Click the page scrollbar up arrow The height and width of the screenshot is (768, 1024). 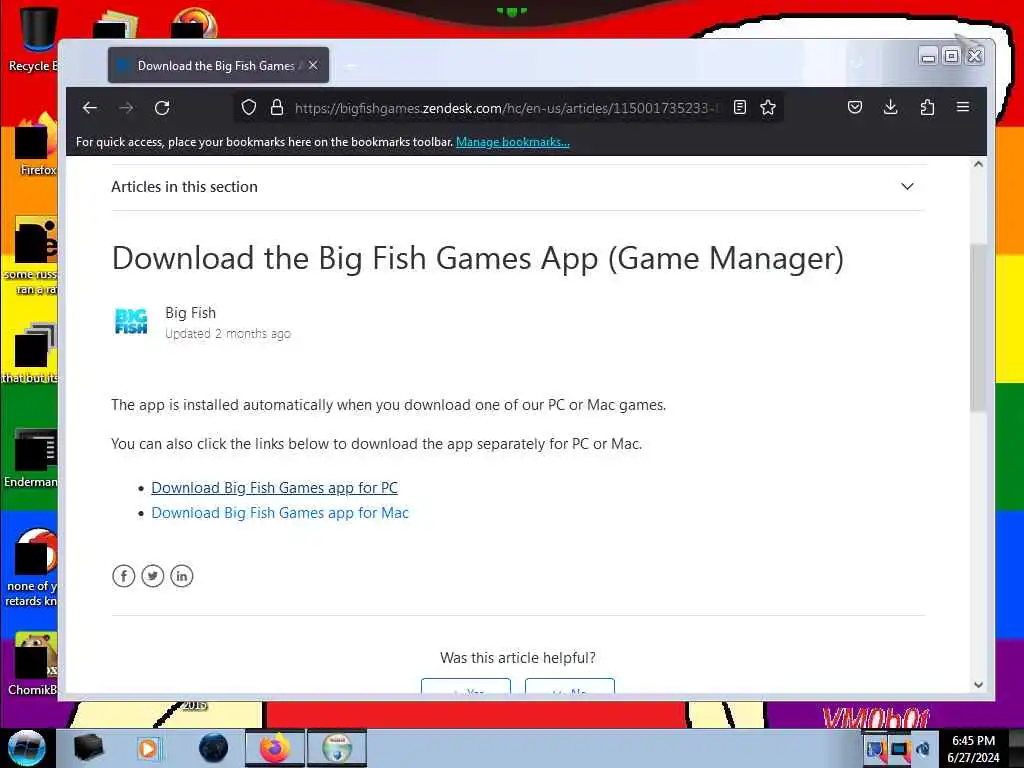[978, 165]
